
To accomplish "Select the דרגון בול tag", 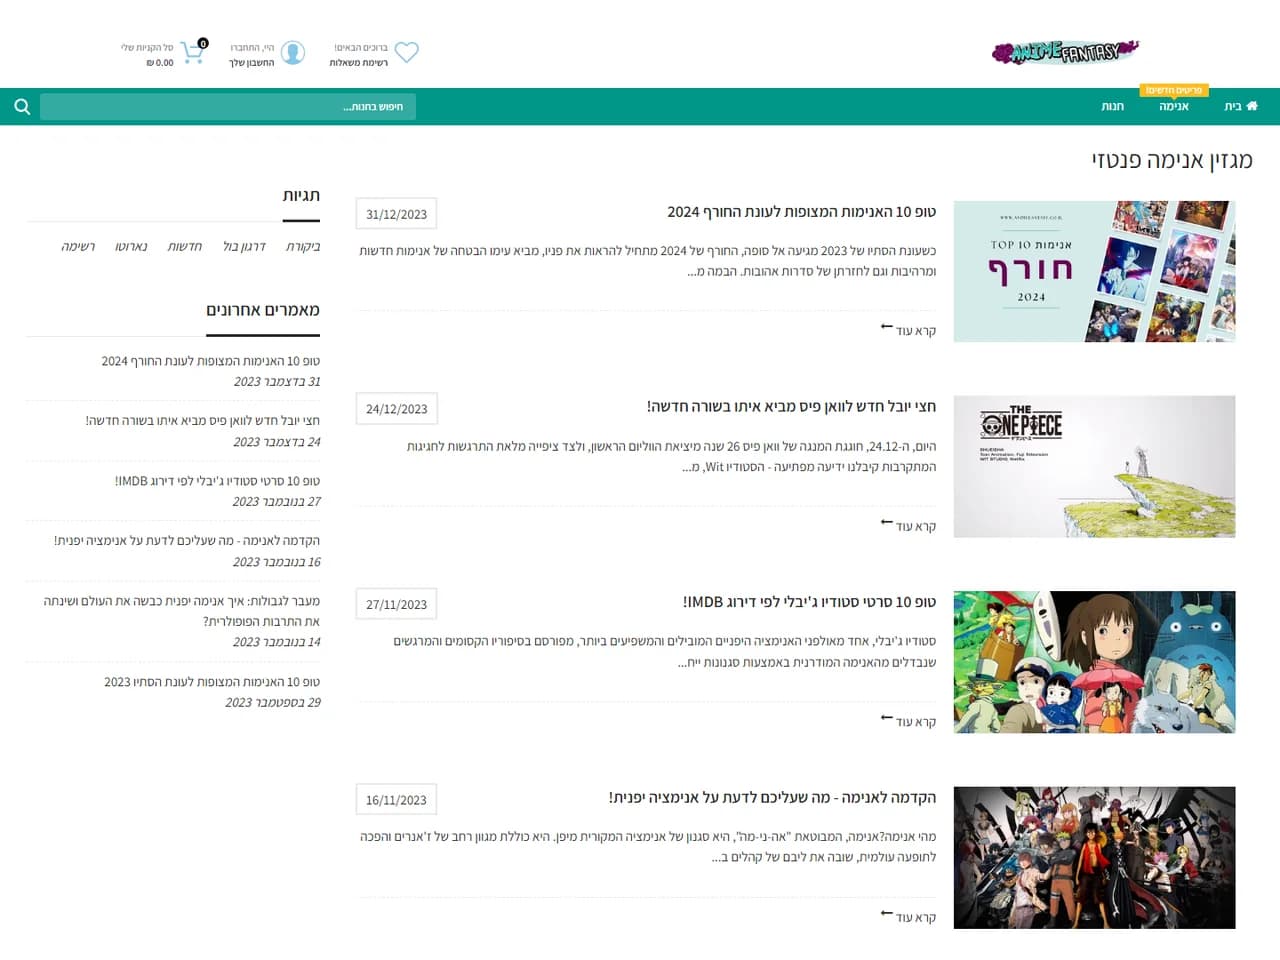I will coord(245,246).
